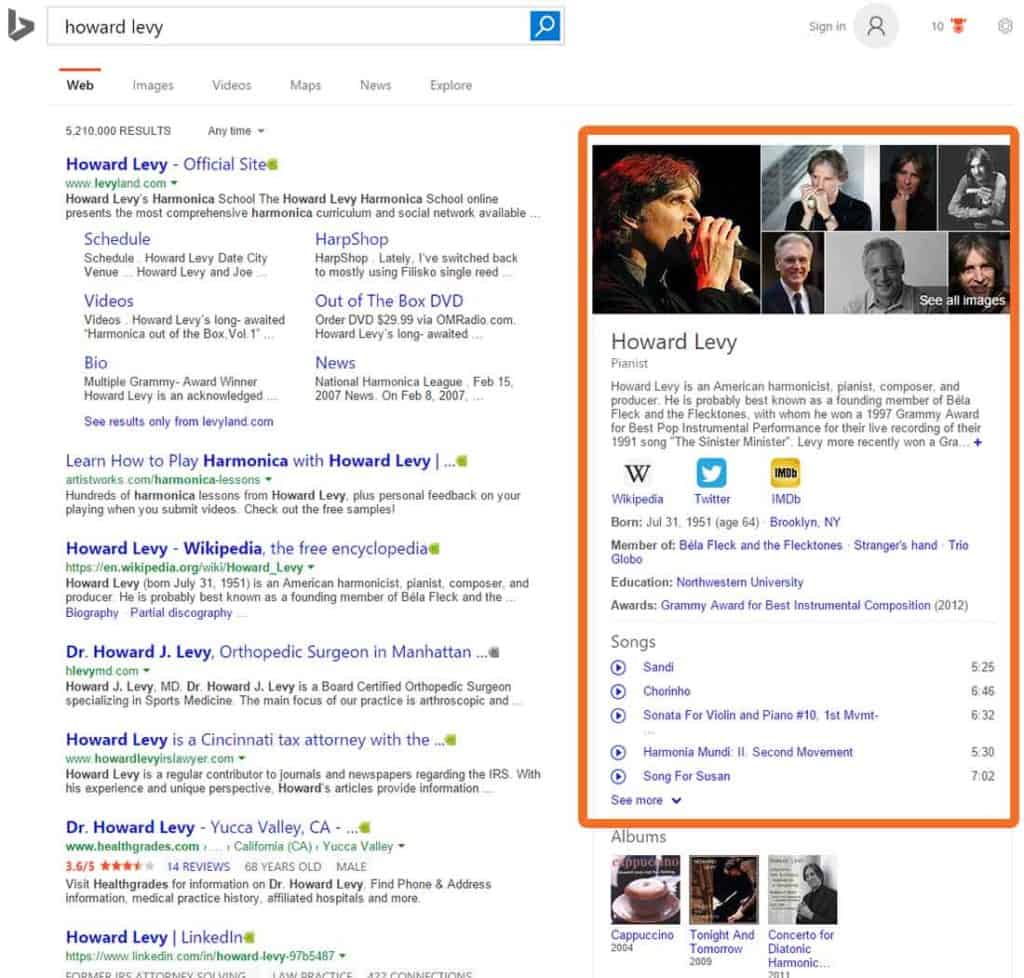
Task: Open the Howard Levy - Wikipedia result
Action: [x=246, y=548]
